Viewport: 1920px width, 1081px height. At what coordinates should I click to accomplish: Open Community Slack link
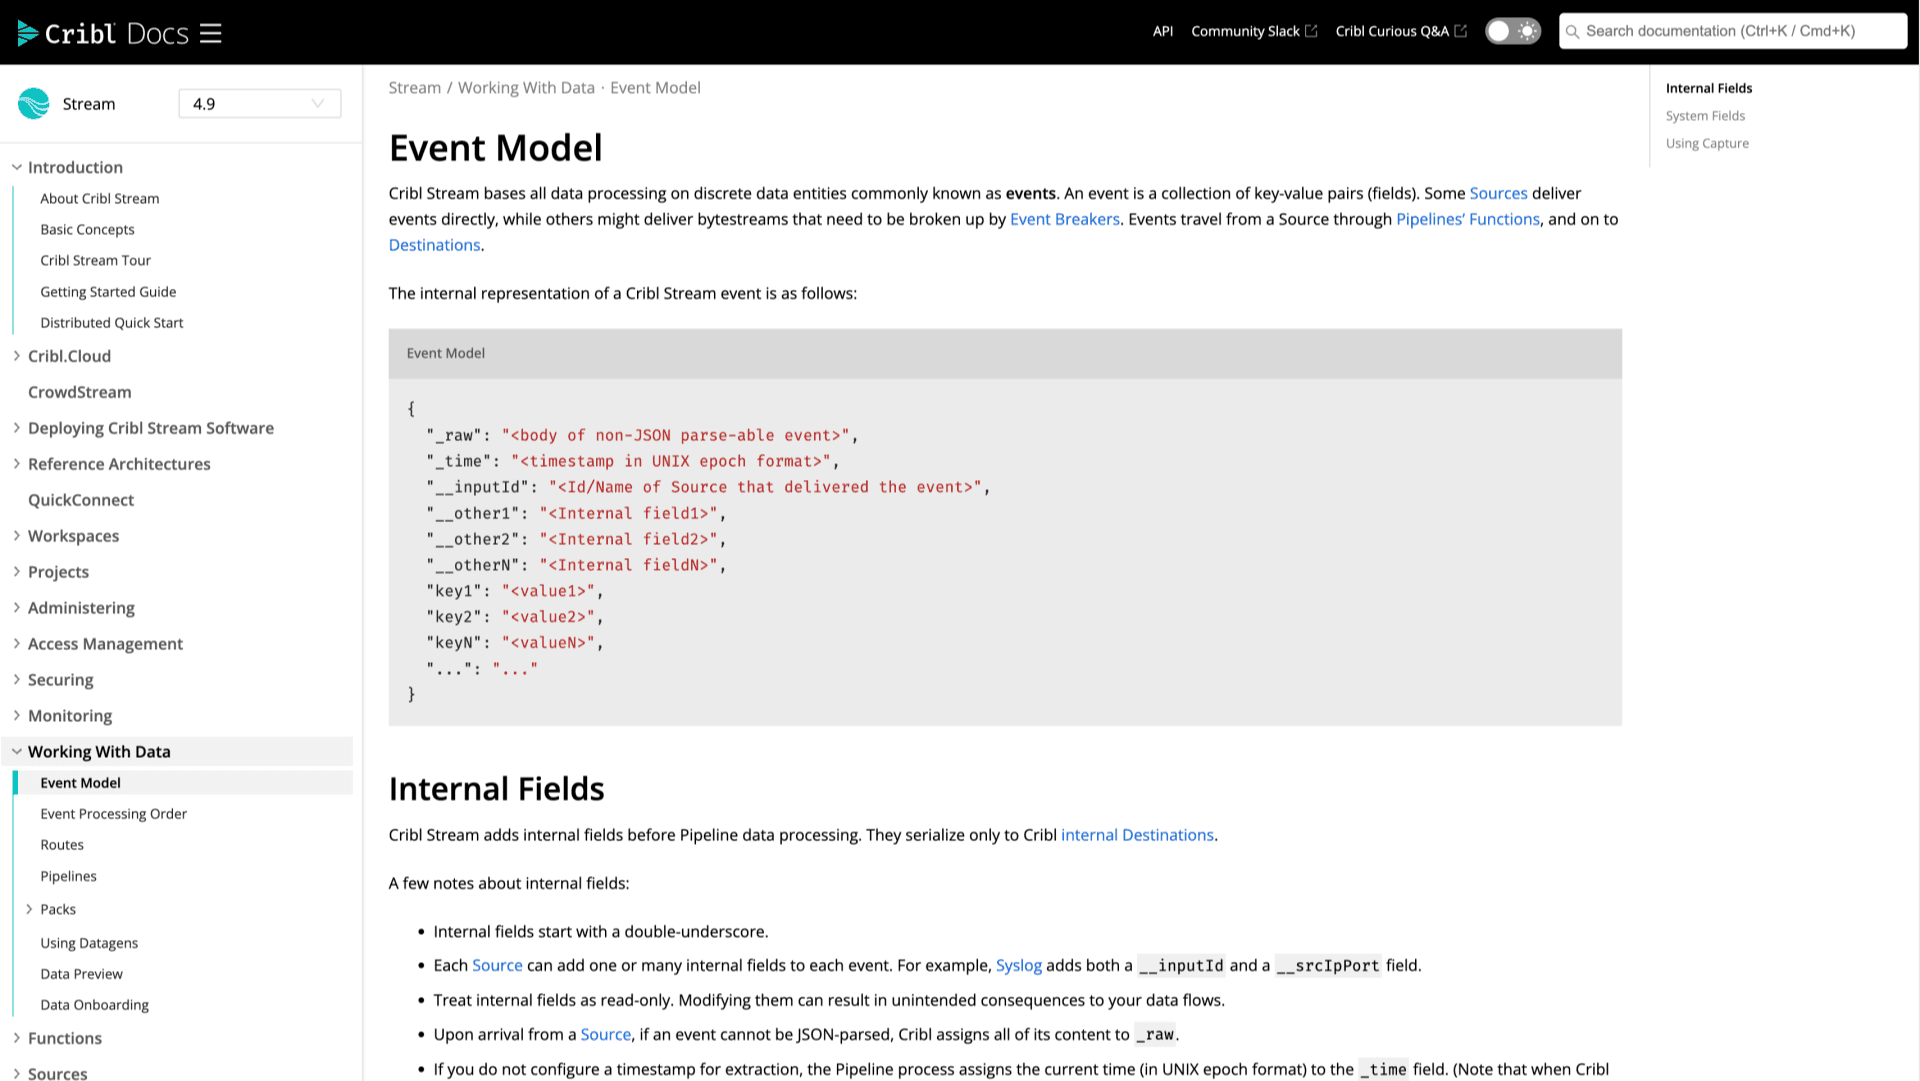coord(1245,31)
